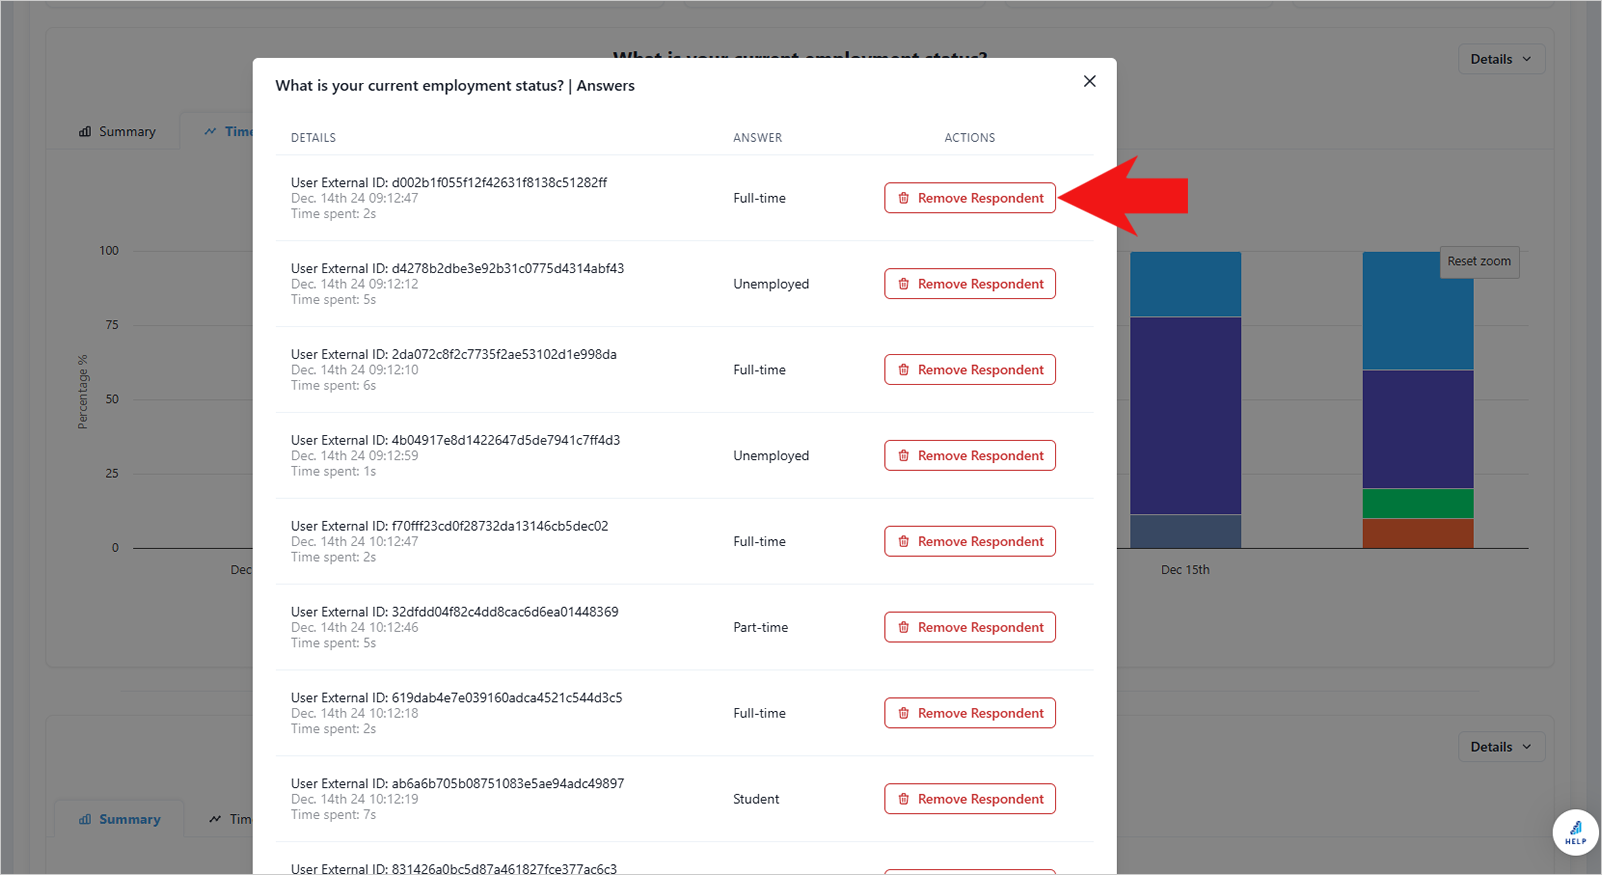Open the Help widget icon
This screenshot has height=875, width=1602.
pos(1575,832)
